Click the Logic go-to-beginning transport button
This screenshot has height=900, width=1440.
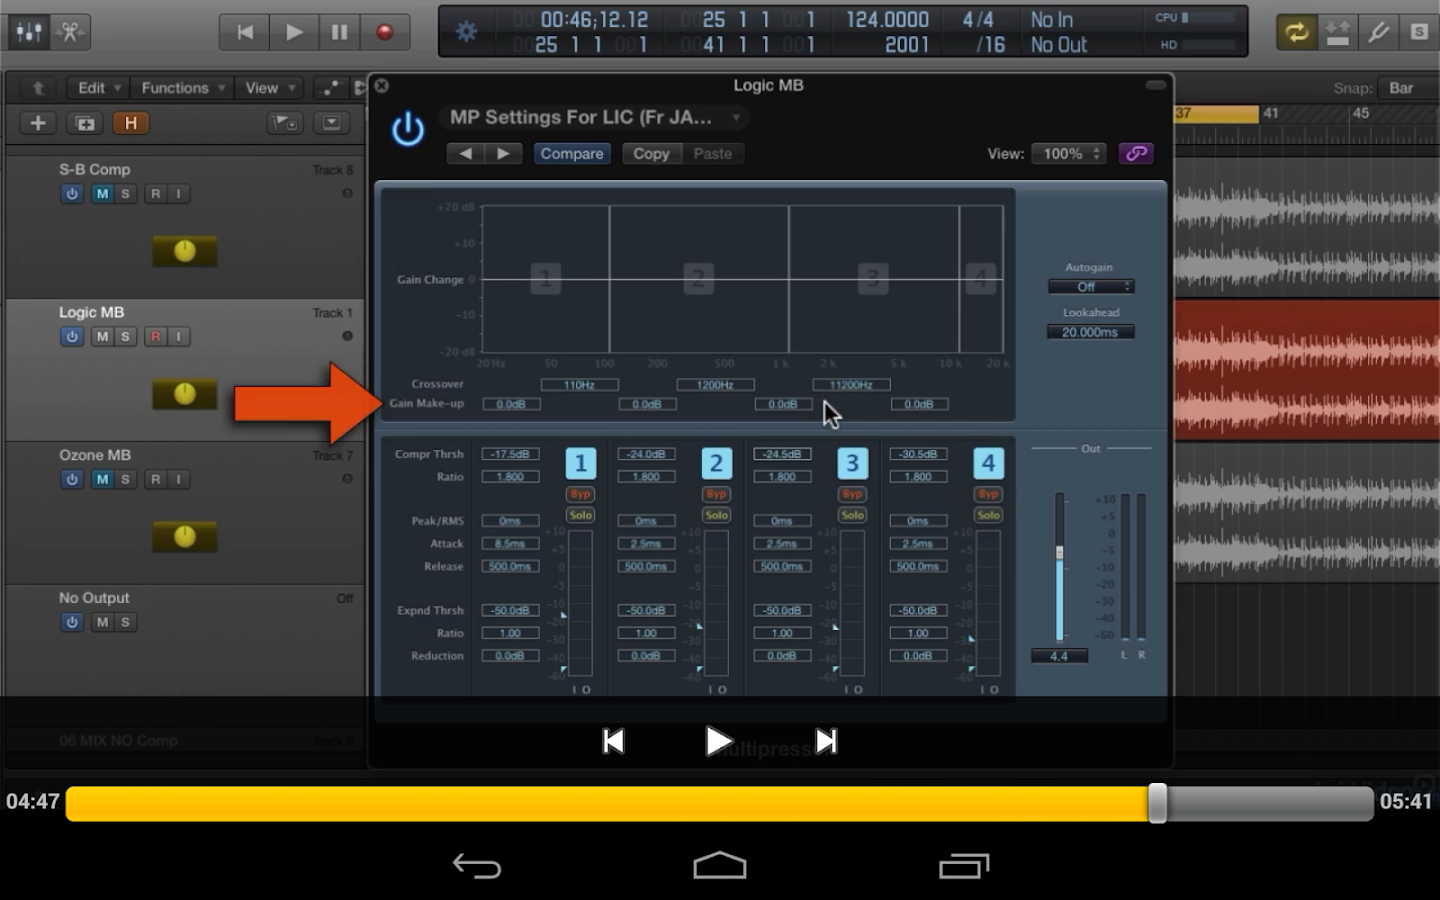[245, 32]
